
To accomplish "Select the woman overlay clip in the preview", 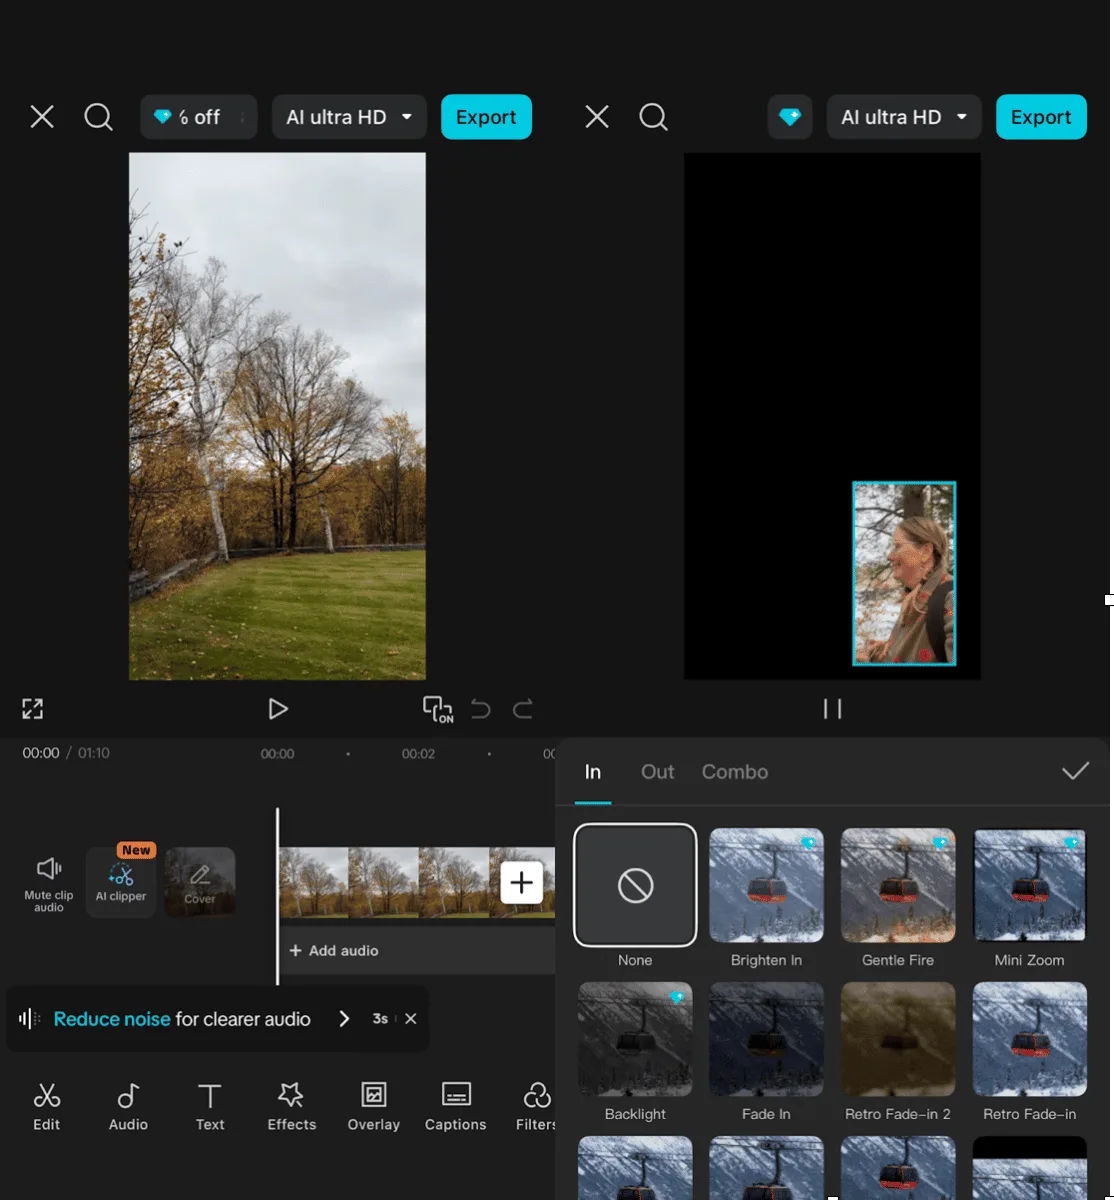I will click(904, 574).
